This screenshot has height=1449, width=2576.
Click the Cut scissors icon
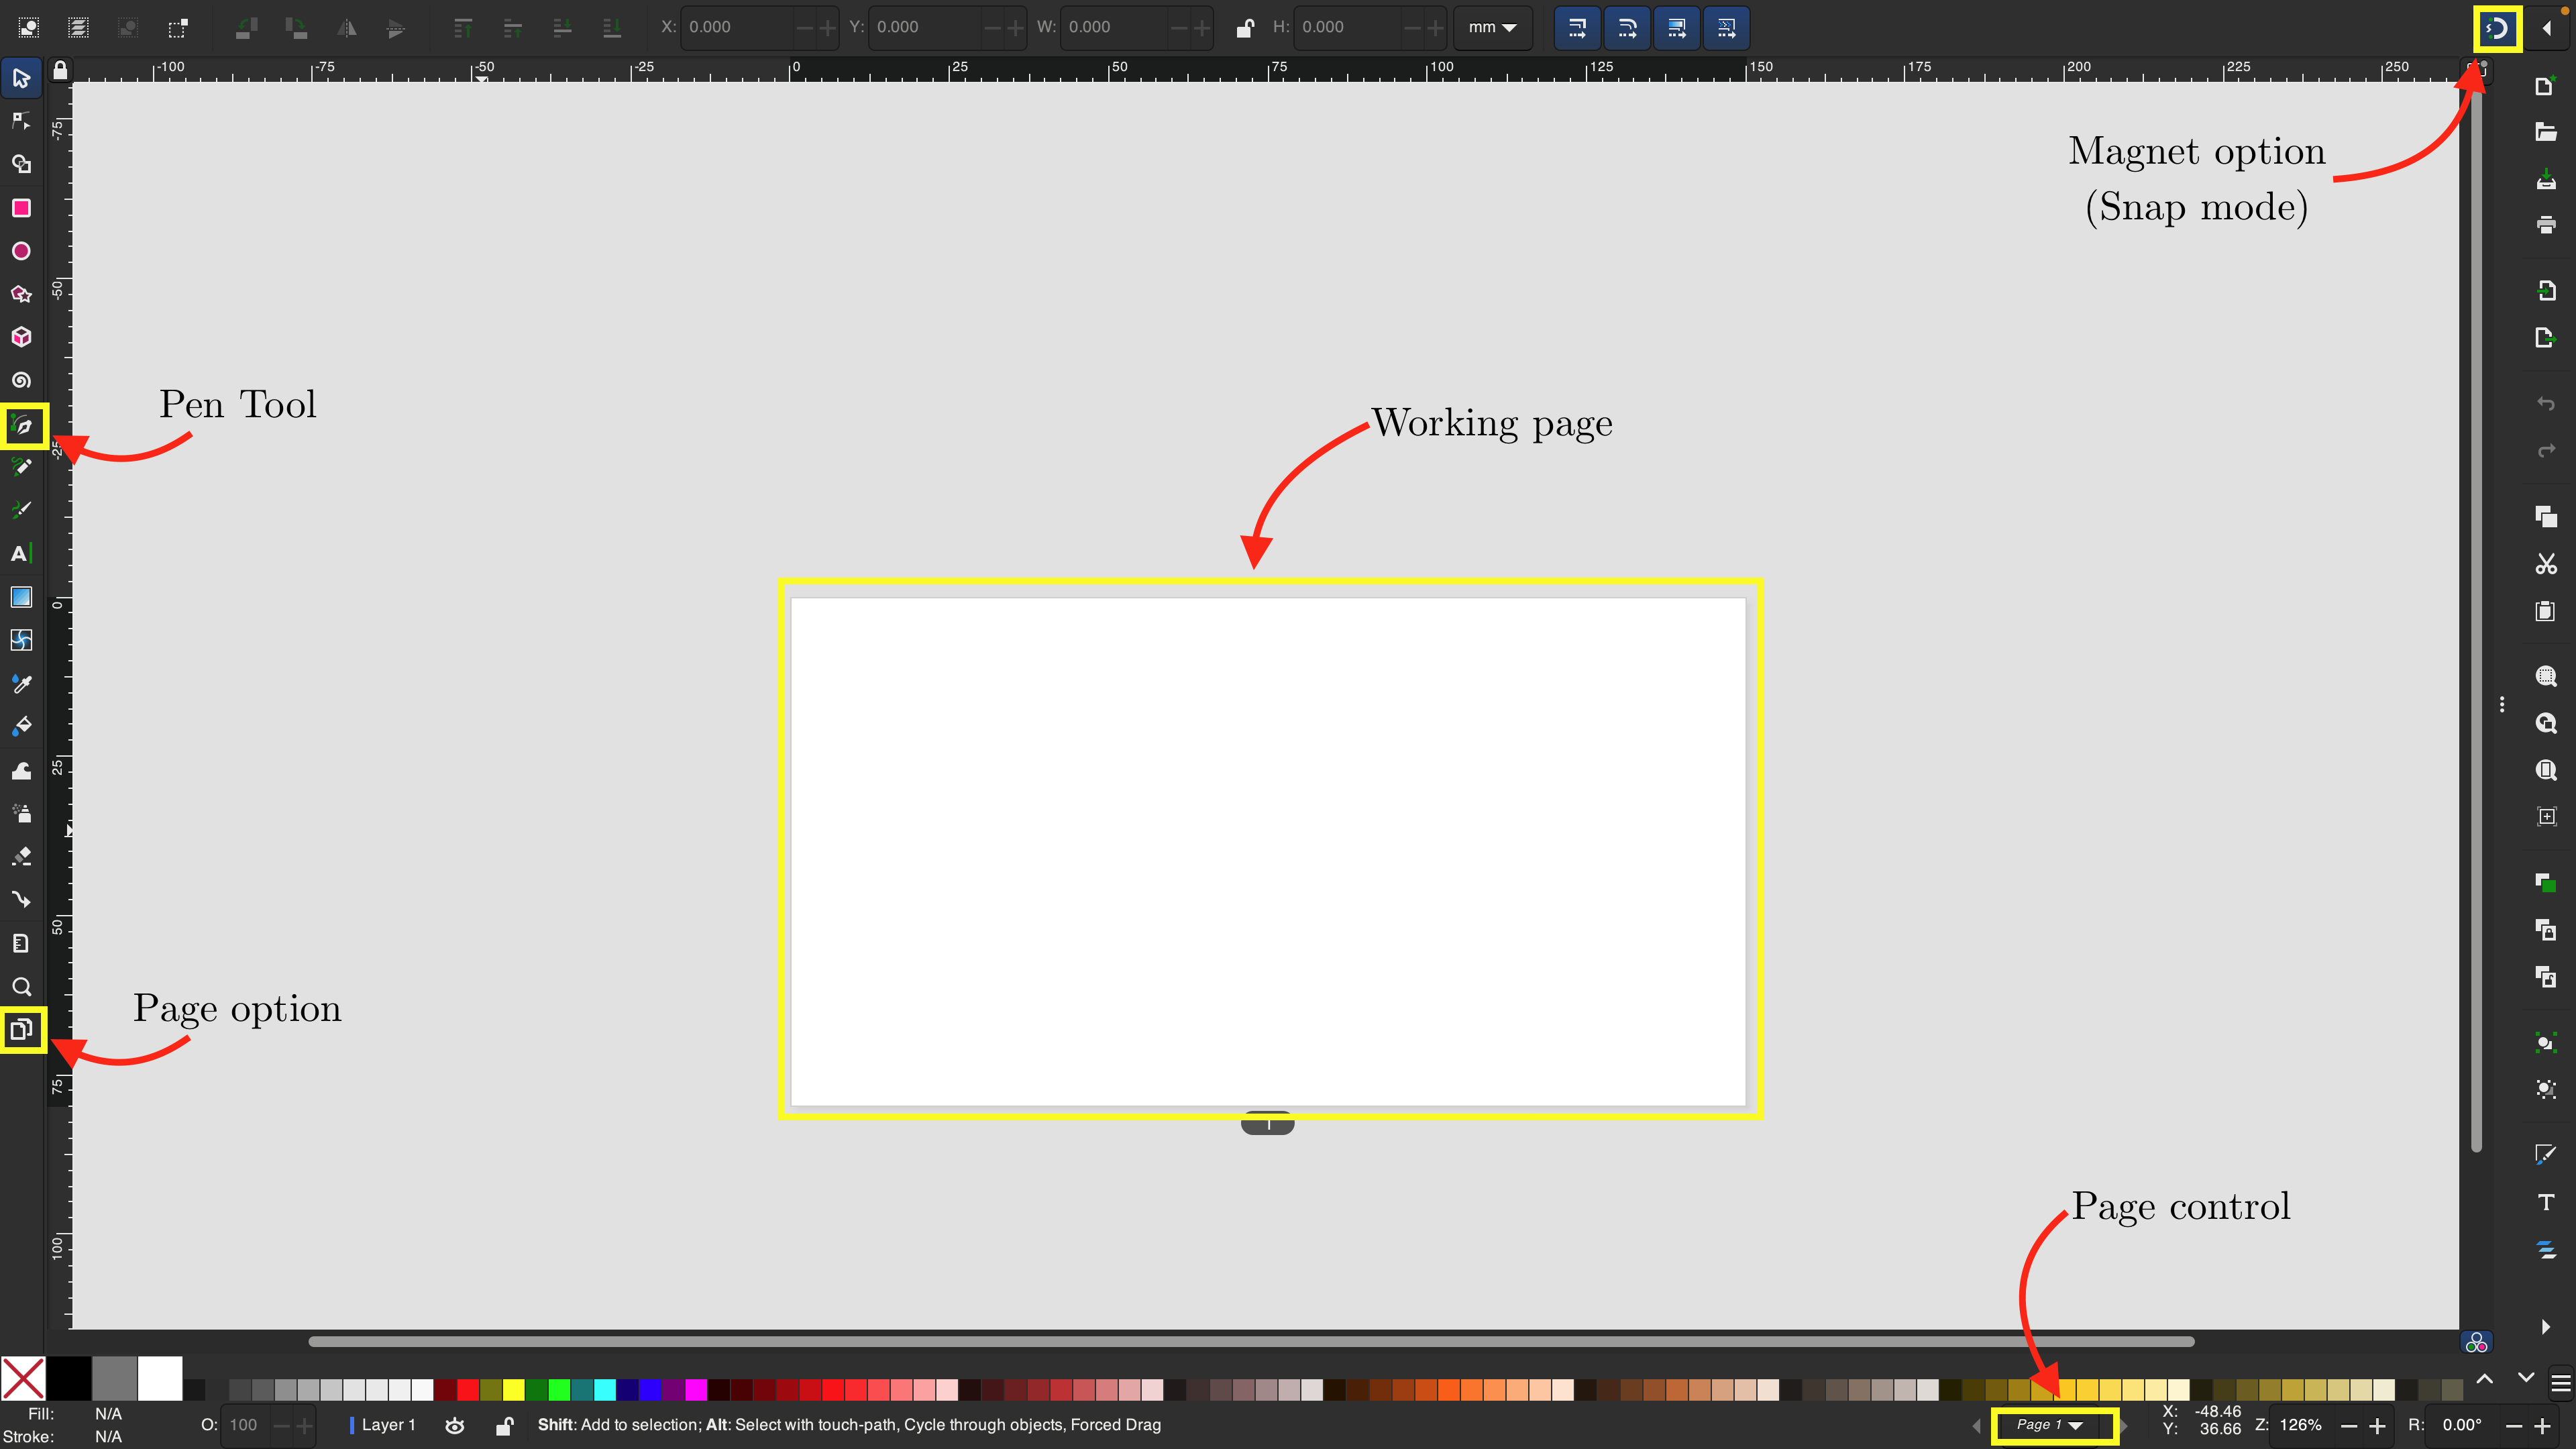2545,564
